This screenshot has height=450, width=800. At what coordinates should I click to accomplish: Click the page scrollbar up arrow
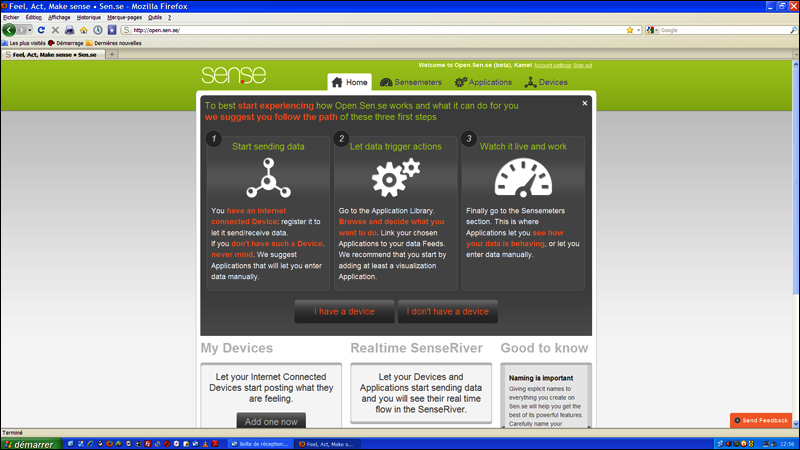[x=795, y=64]
